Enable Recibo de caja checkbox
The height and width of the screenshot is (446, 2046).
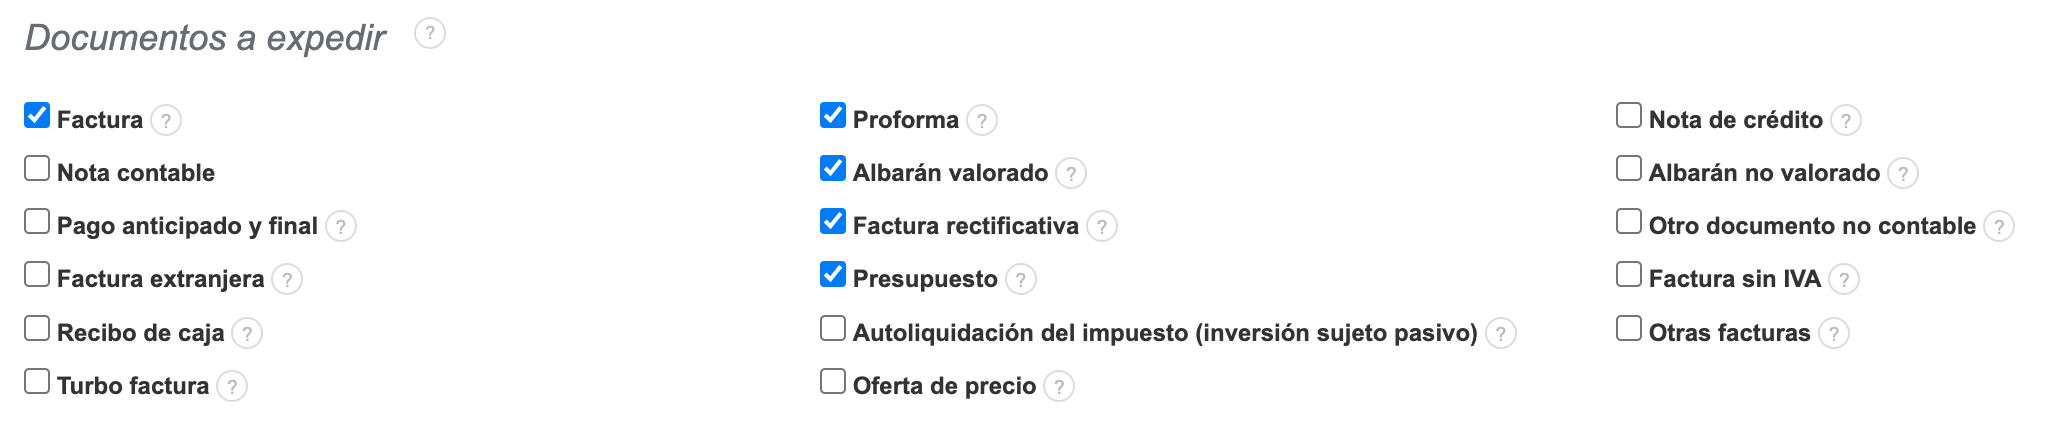point(37,329)
